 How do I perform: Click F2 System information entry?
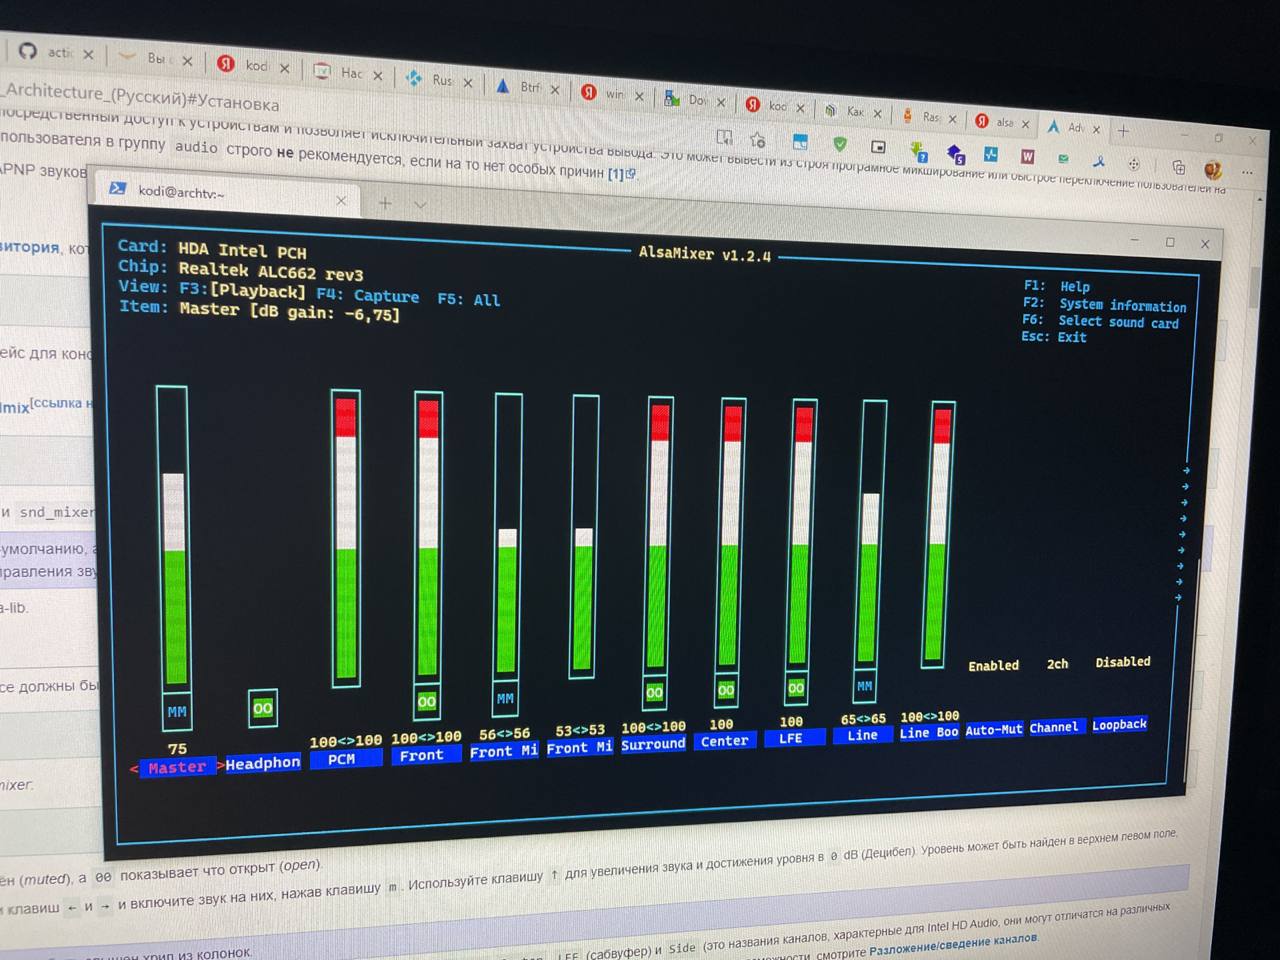pos(1105,304)
